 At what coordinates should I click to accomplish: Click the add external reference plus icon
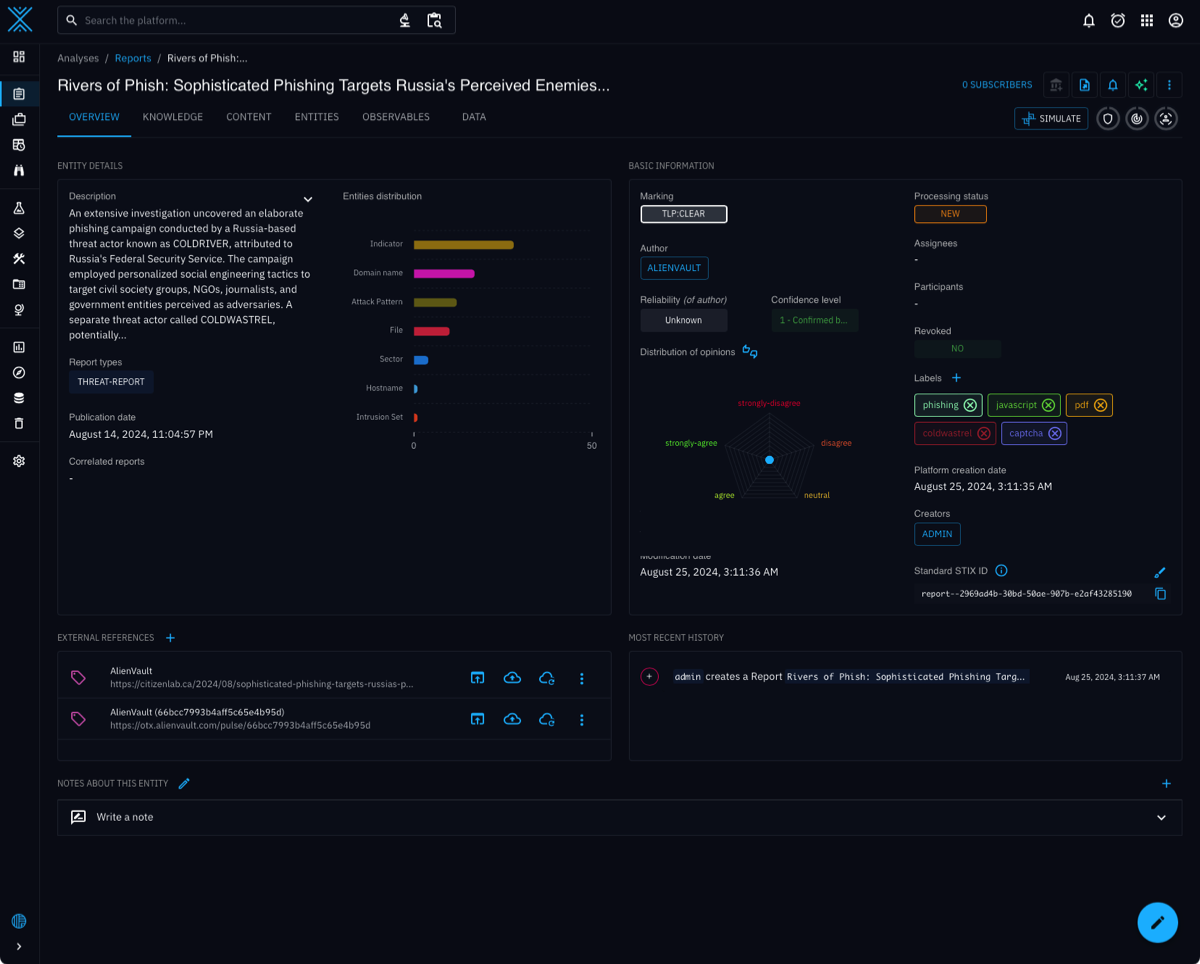point(170,638)
